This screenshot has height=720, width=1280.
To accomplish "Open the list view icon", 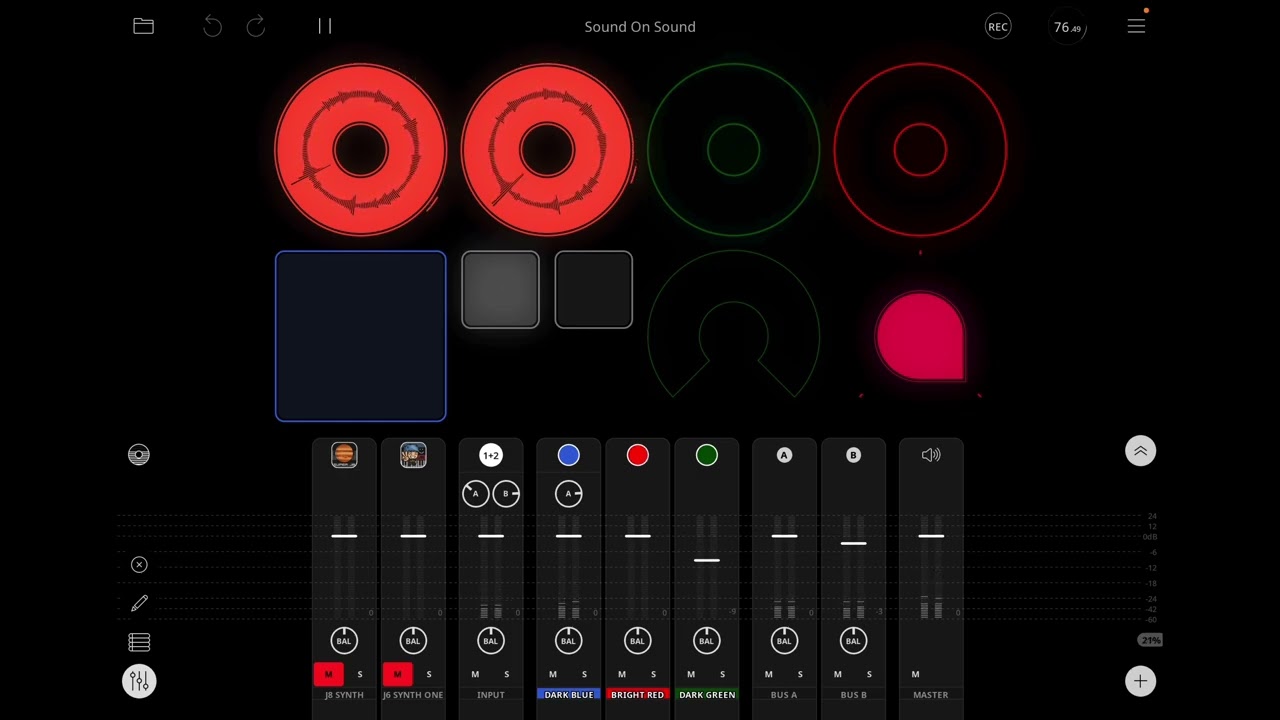I will coord(139,642).
